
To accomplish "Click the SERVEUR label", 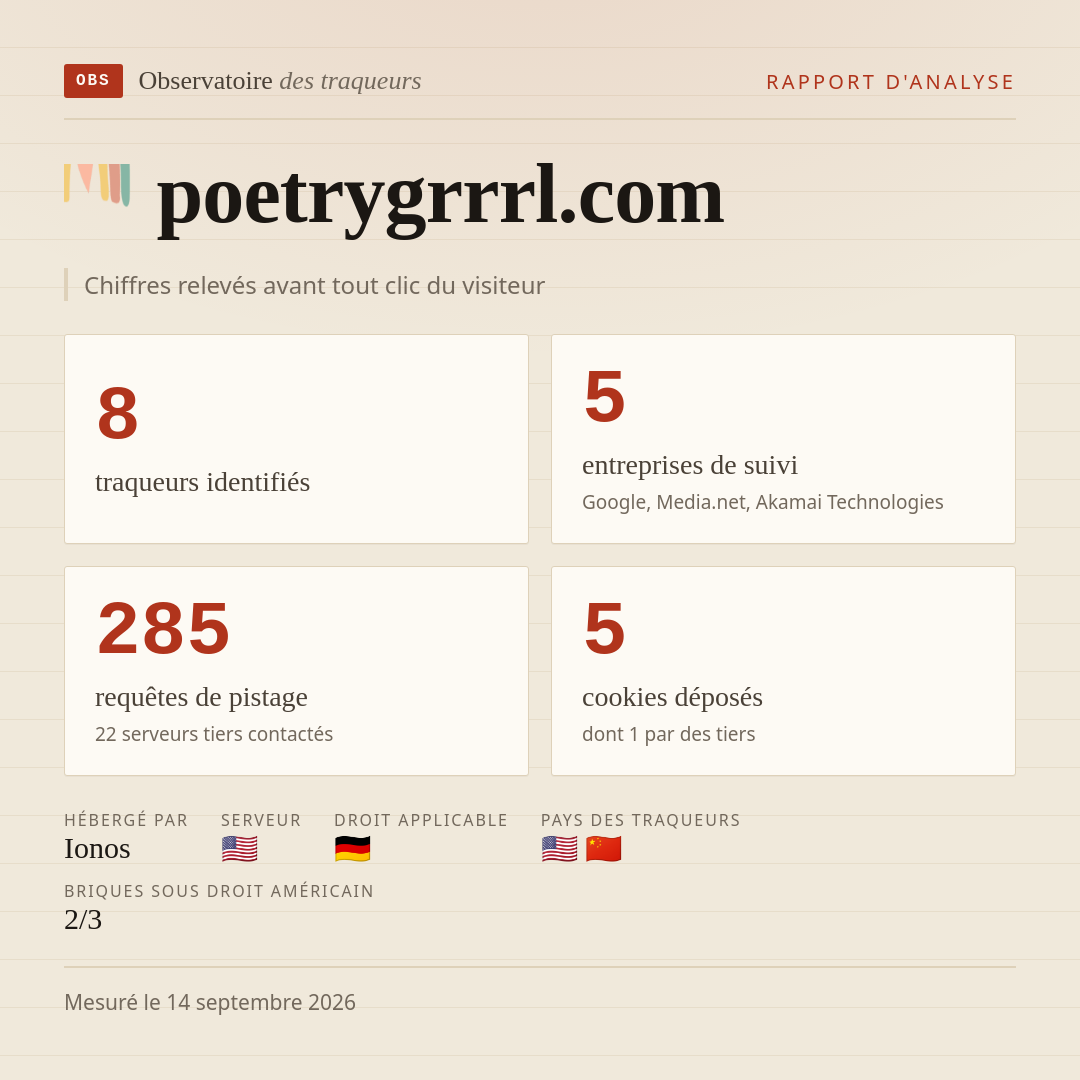I will pyautogui.click(x=261, y=820).
